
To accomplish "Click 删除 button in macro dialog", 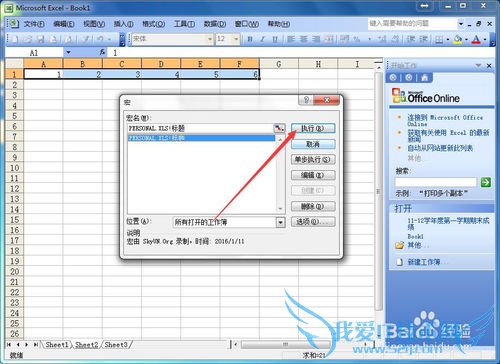I will (313, 206).
